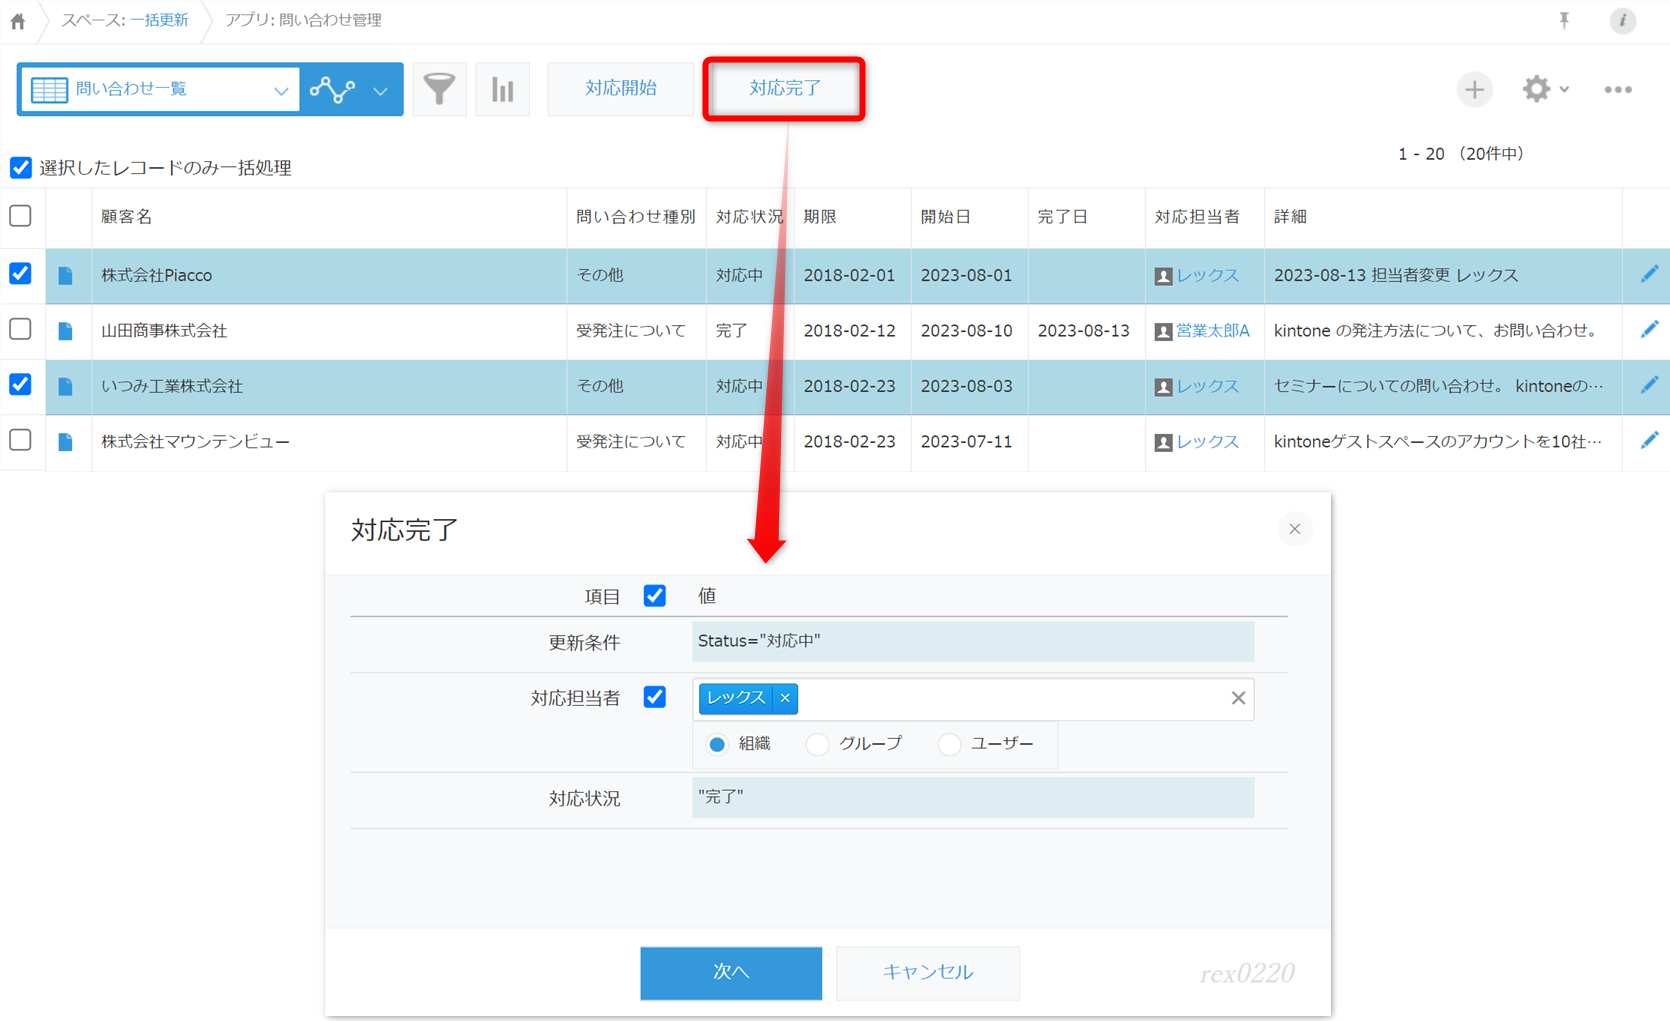1670x1021 pixels.
Task: Uncheck the いつみ工業株式会社 row checkbox
Action: point(20,385)
